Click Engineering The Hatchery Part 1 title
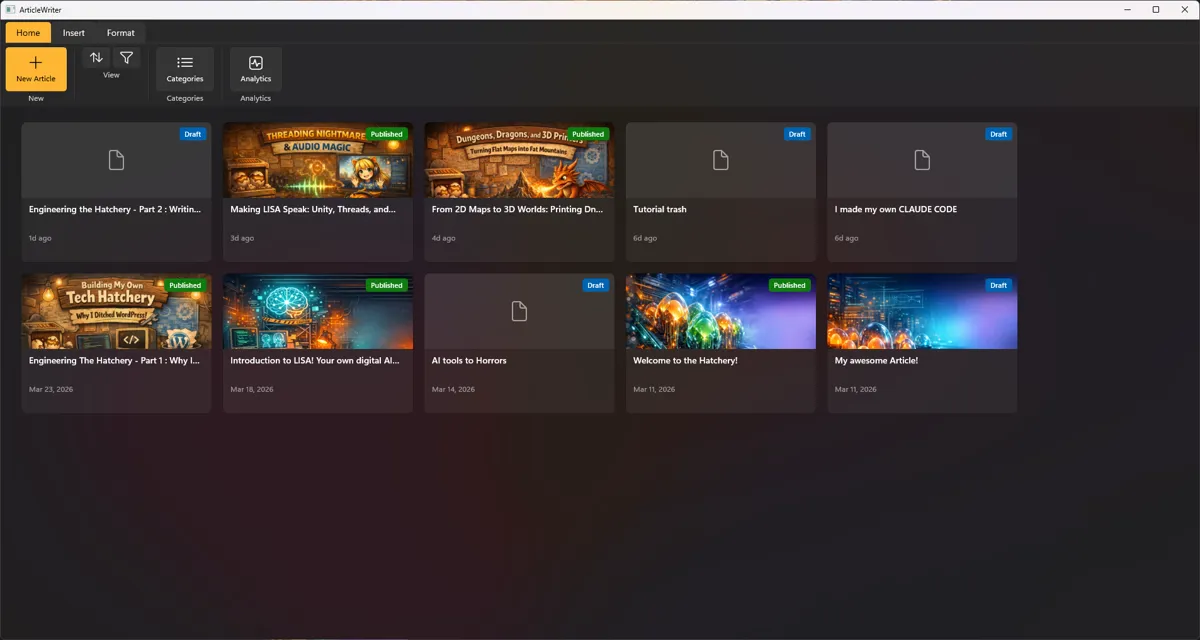The width and height of the screenshot is (1200, 640). point(114,361)
